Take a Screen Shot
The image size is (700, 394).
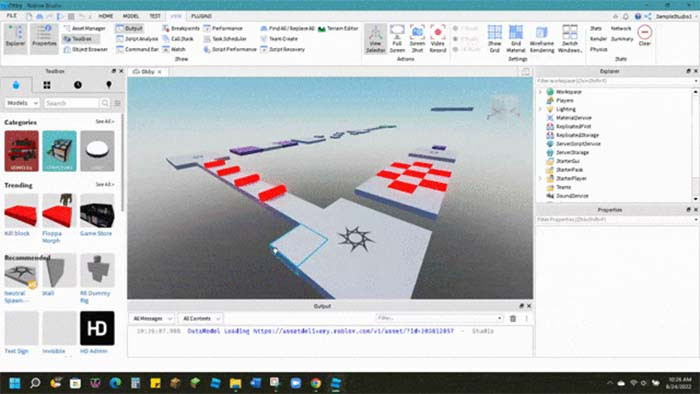pyautogui.click(x=417, y=39)
